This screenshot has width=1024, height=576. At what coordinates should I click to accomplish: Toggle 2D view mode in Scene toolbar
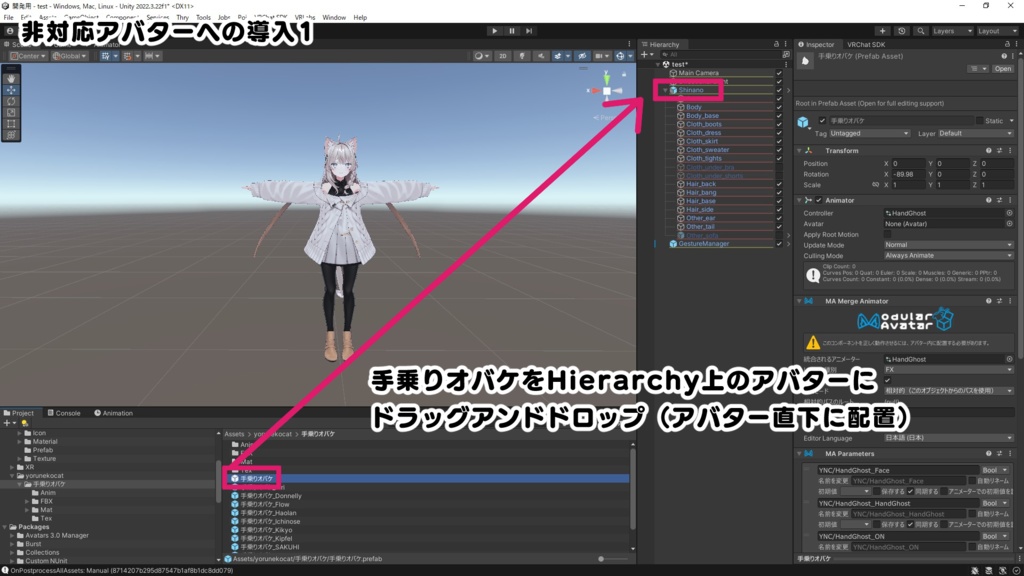[x=503, y=58]
